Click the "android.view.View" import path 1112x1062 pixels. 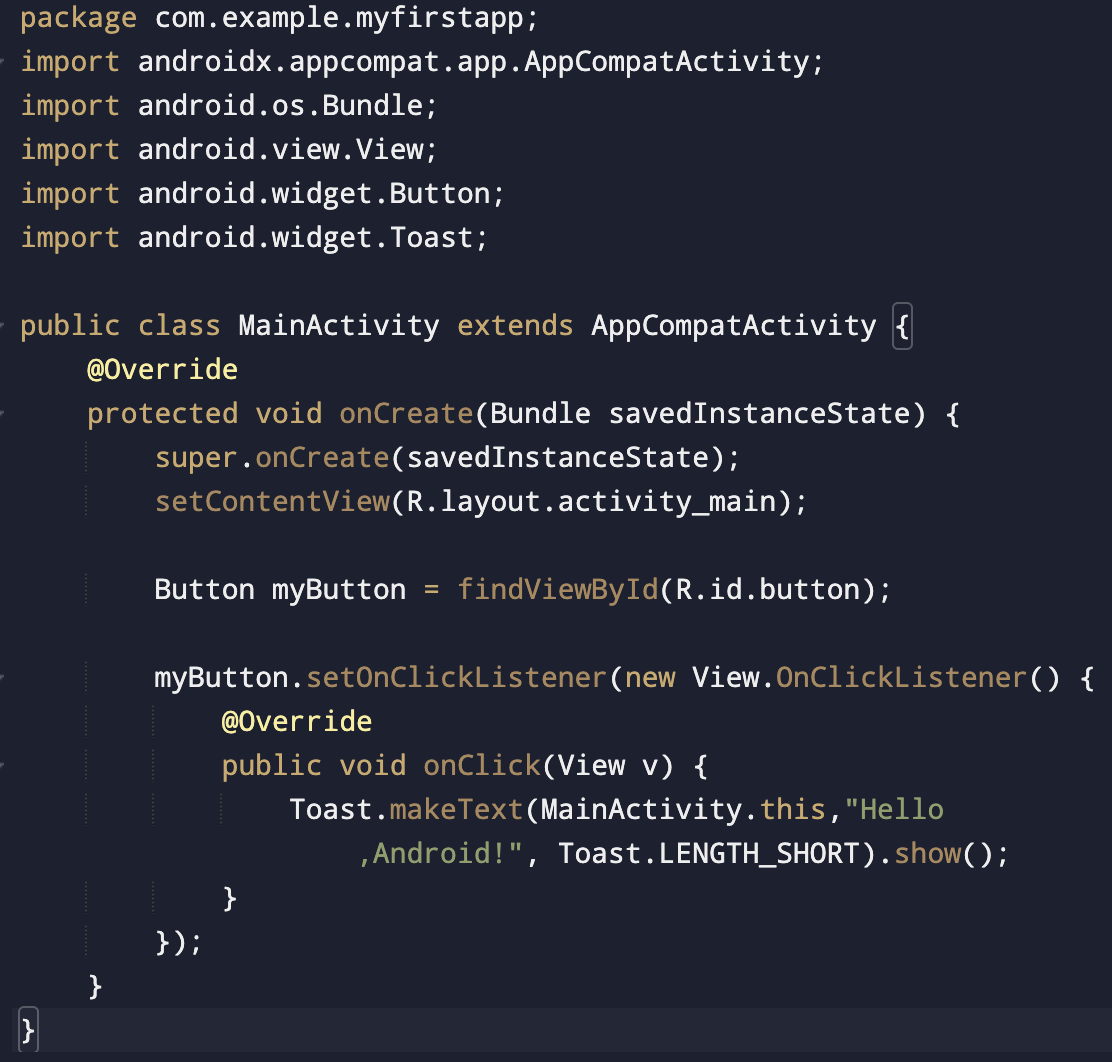coord(280,150)
